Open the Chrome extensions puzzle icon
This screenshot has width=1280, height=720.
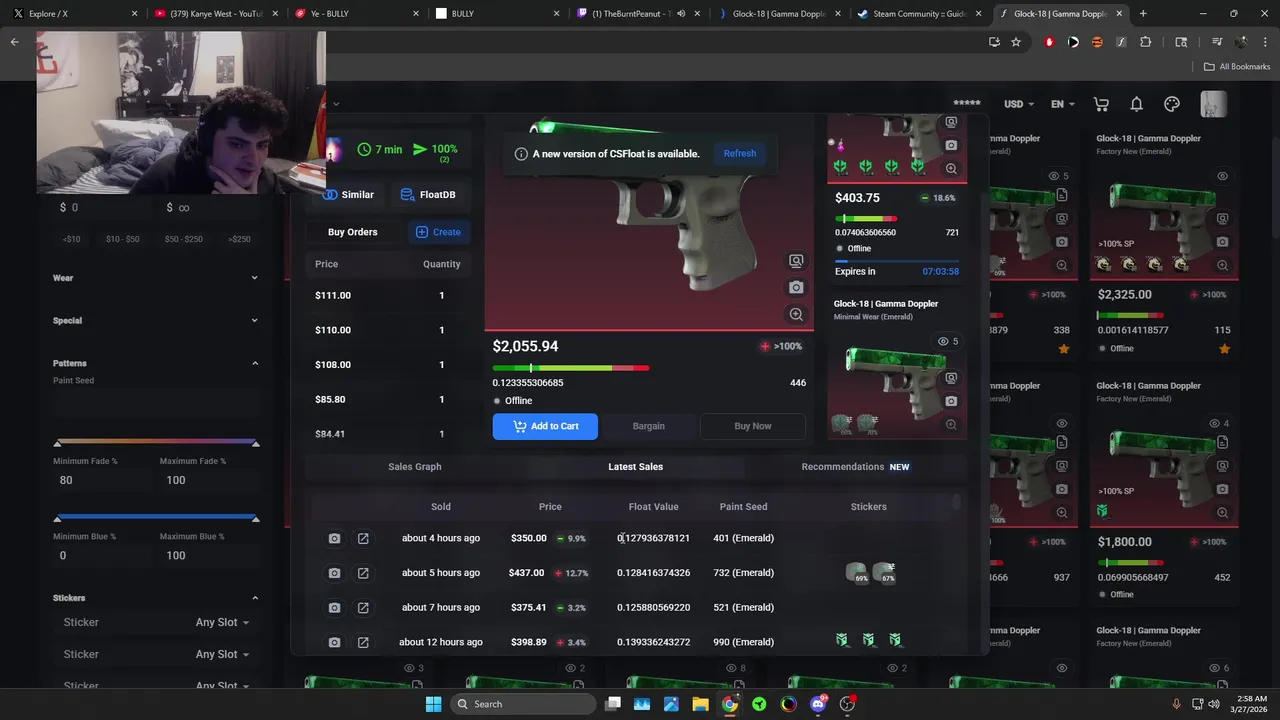tap(1146, 42)
